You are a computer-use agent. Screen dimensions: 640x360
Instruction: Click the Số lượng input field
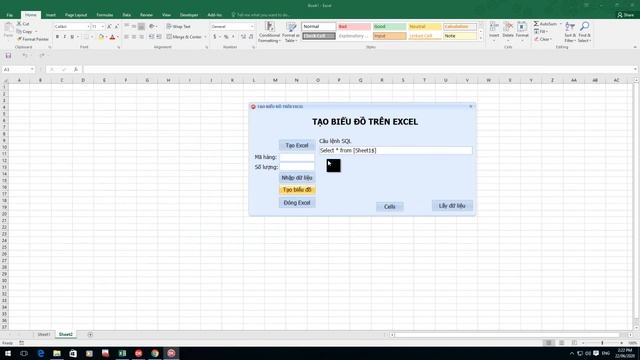297,167
